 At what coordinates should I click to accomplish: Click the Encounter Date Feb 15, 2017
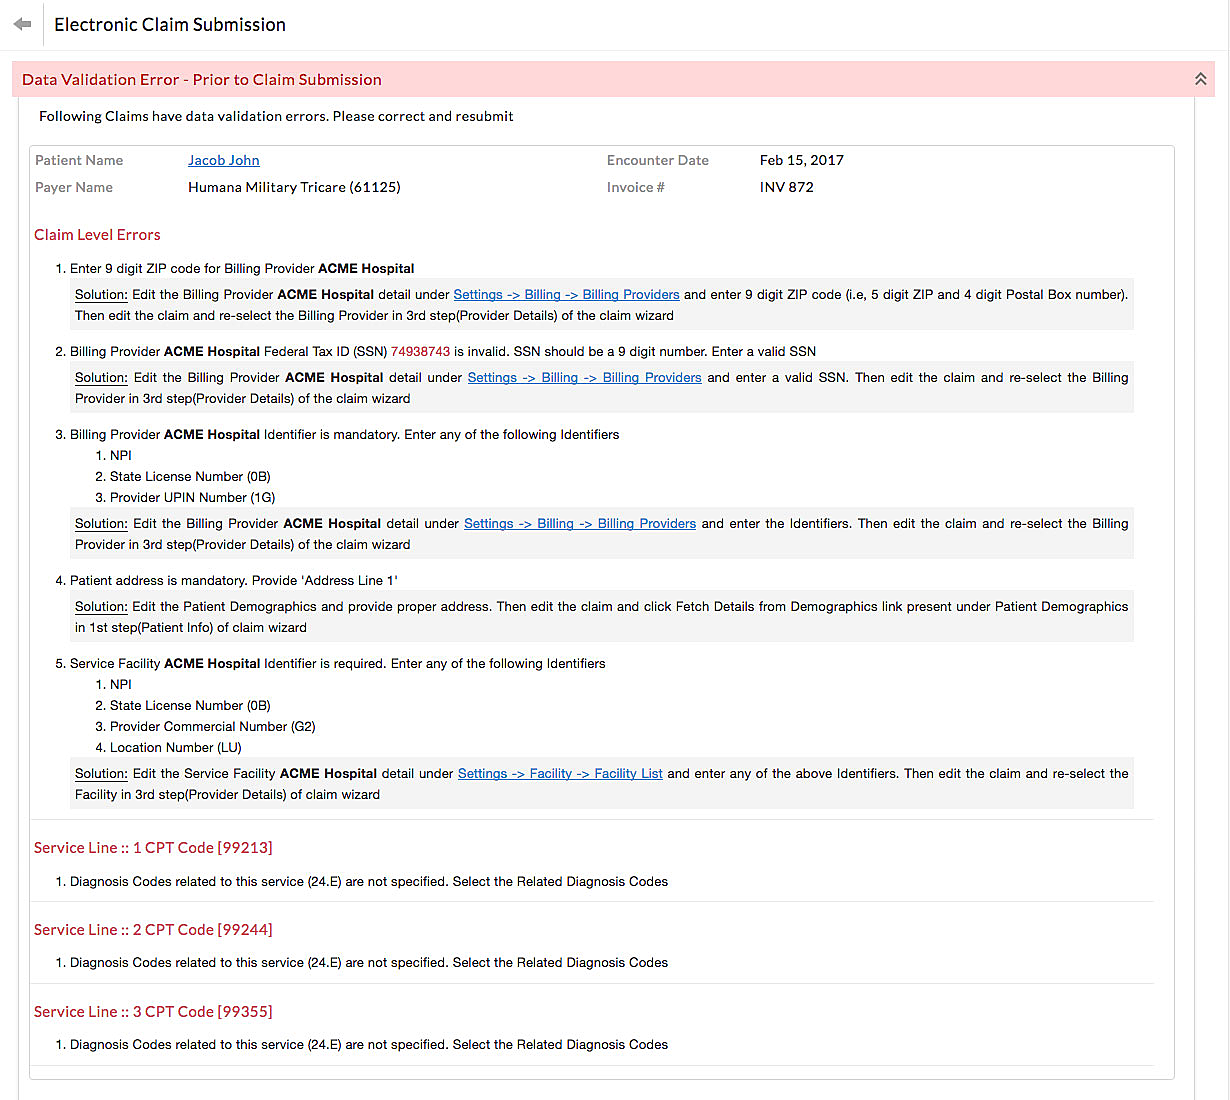[x=801, y=160]
